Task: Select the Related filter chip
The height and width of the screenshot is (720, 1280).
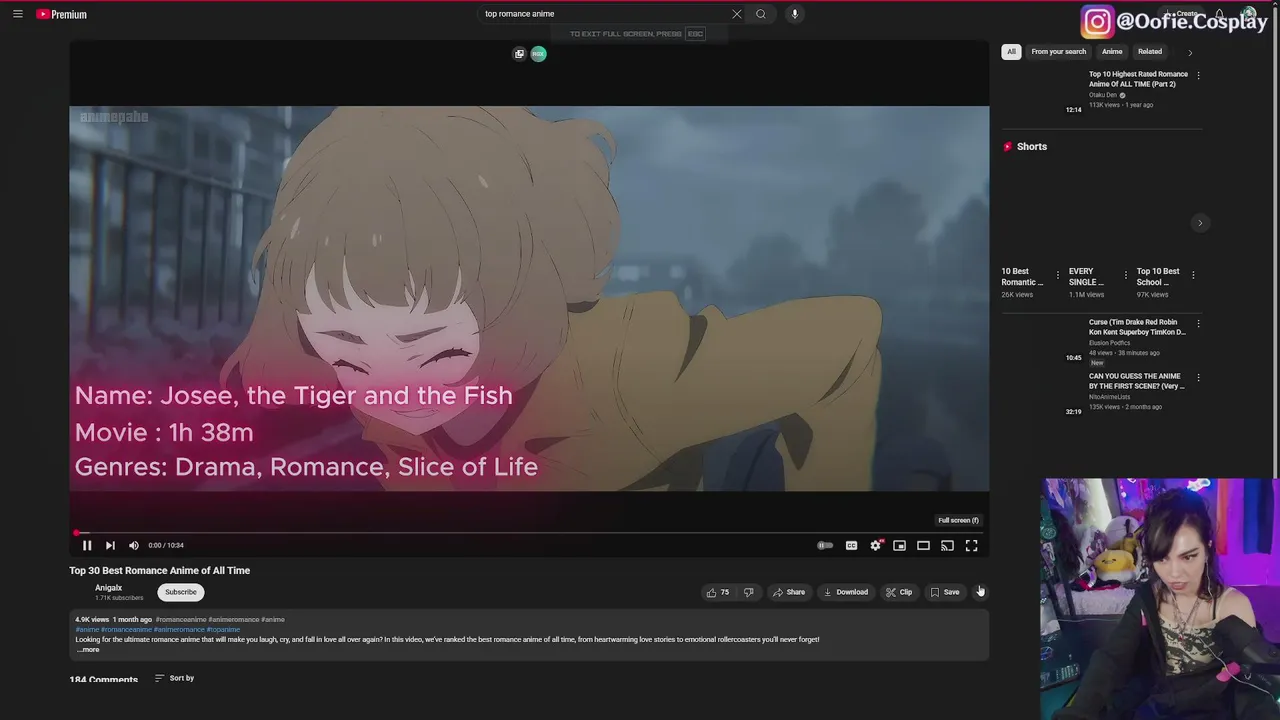Action: [x=1150, y=52]
